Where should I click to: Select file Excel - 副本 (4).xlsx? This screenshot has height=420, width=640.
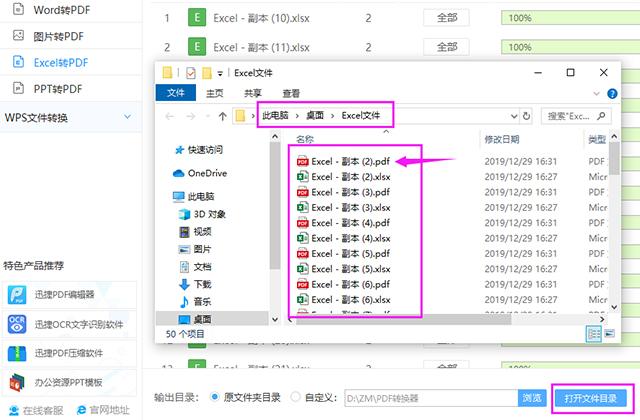pos(343,238)
